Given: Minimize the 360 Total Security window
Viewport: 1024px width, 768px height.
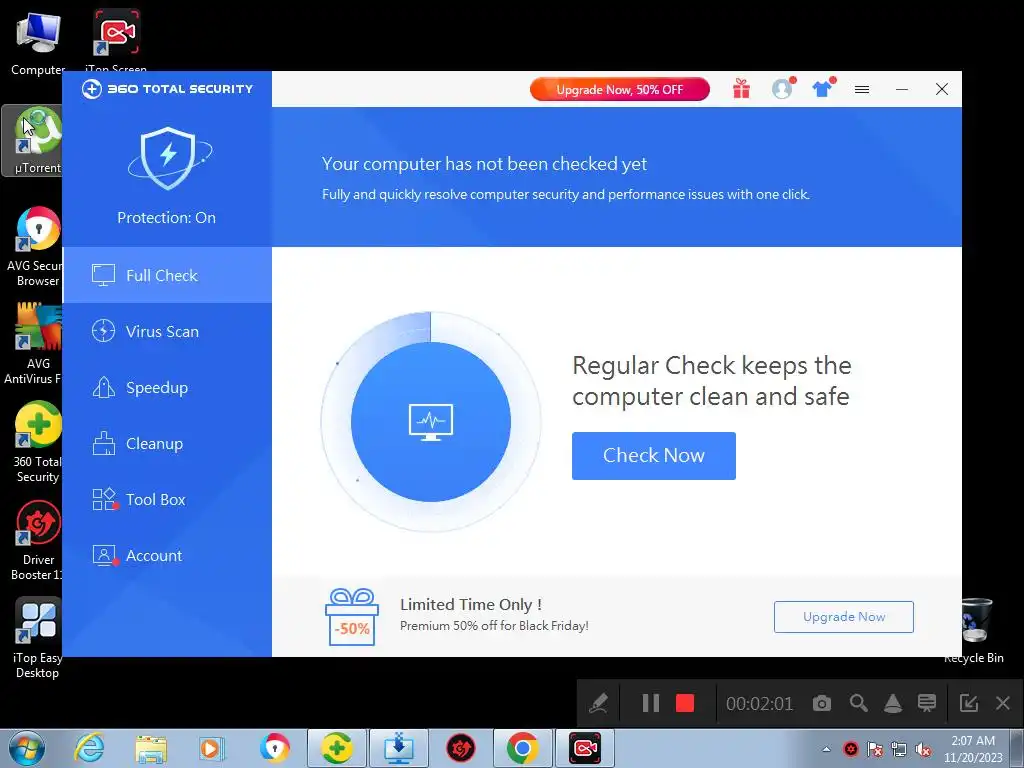Looking at the screenshot, I should (902, 89).
